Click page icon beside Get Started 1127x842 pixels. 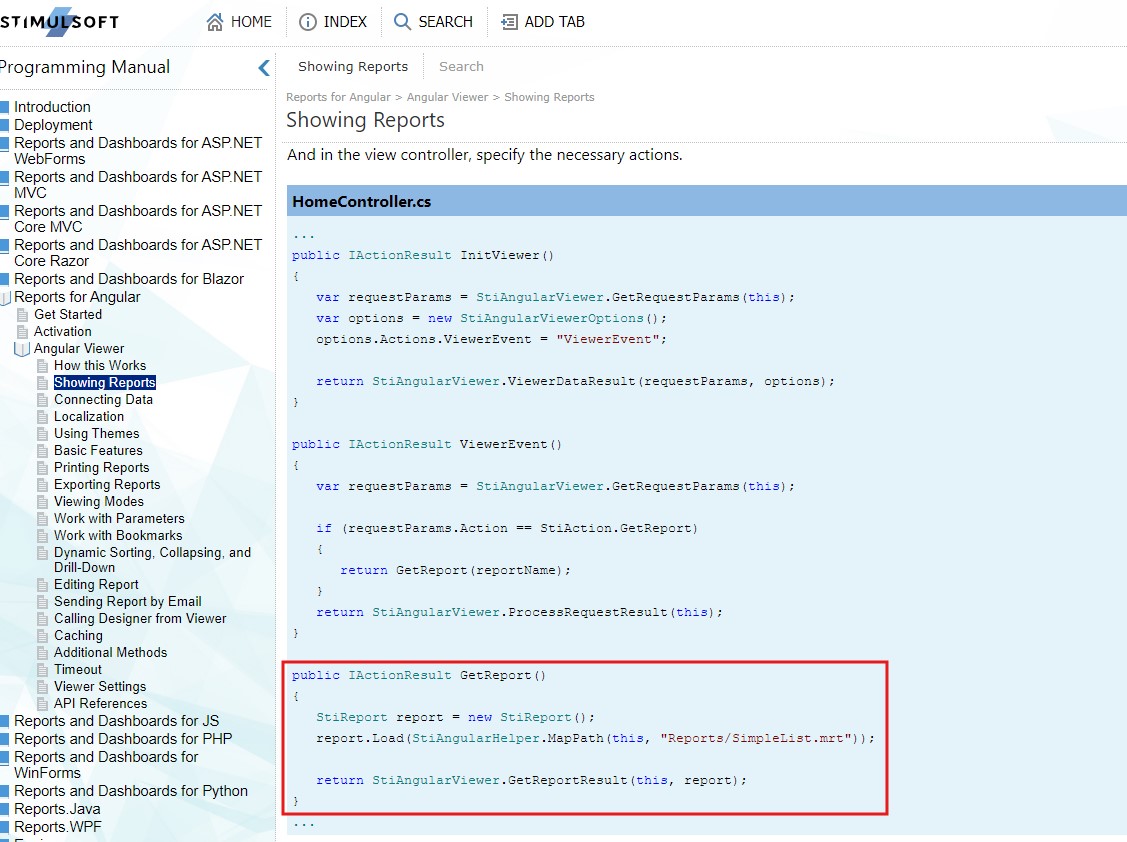(x=23, y=314)
